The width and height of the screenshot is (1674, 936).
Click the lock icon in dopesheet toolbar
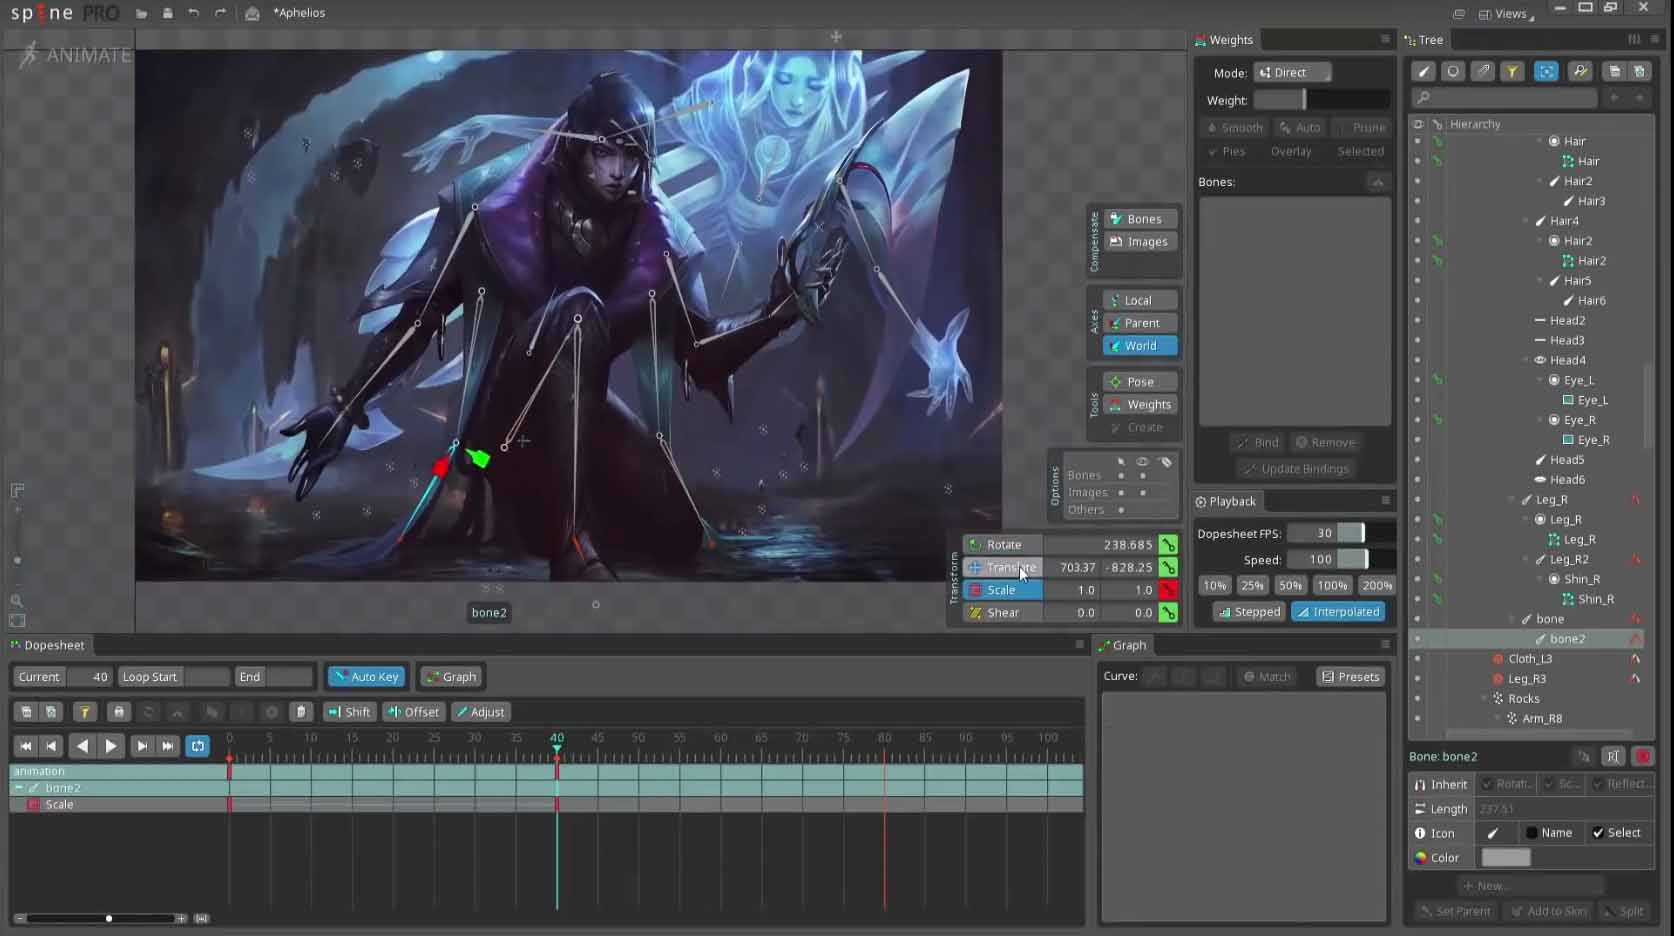pyautogui.click(x=118, y=712)
